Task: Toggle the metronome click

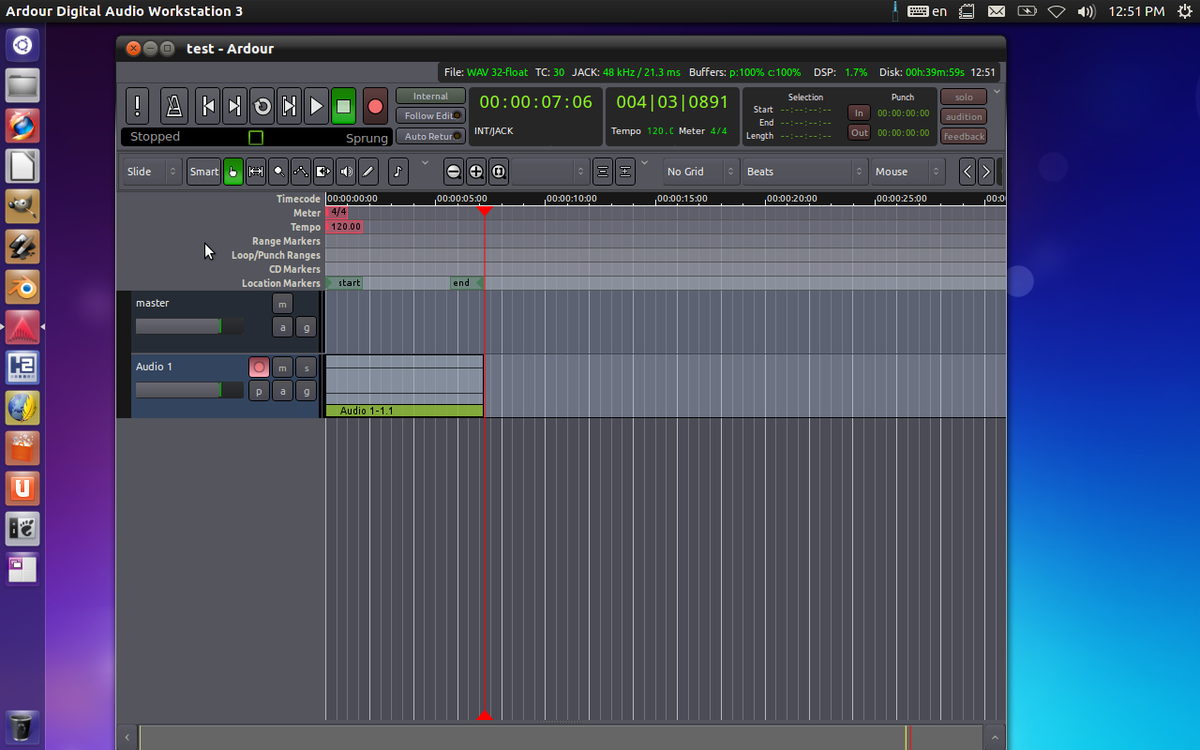Action: (x=174, y=105)
